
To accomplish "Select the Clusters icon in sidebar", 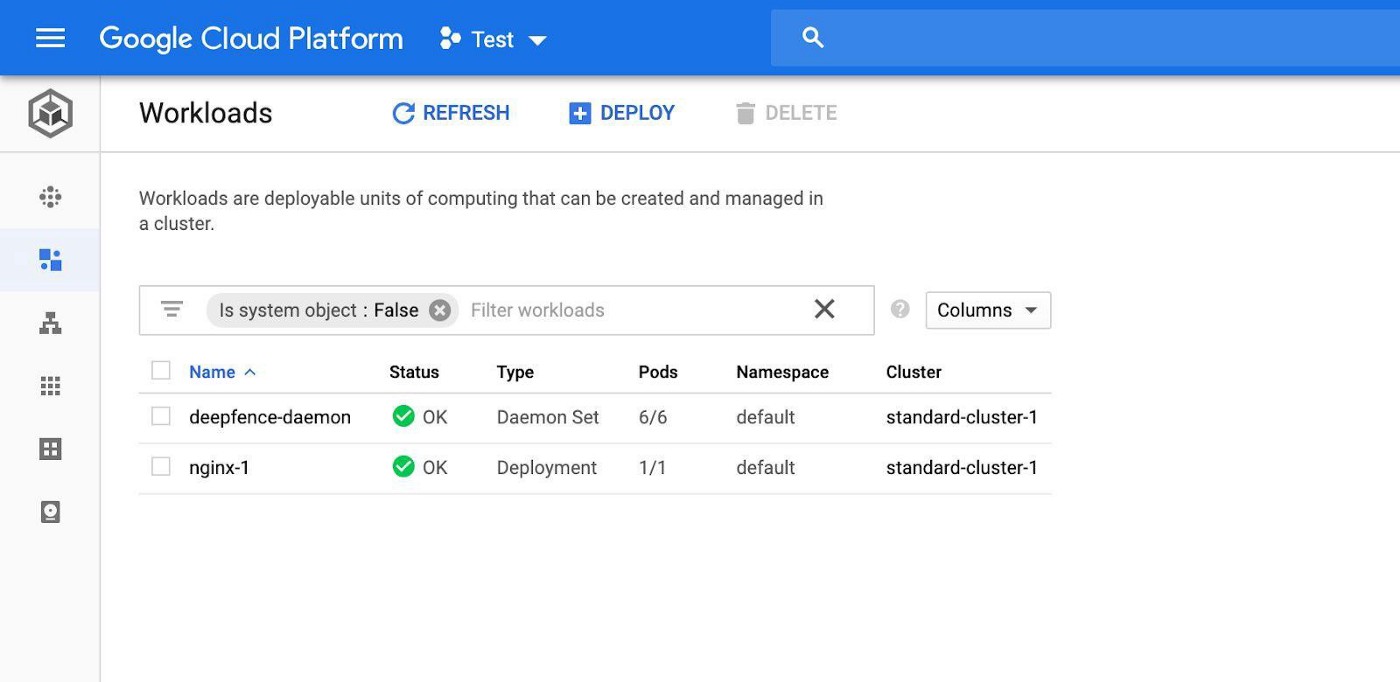I will click(x=50, y=196).
